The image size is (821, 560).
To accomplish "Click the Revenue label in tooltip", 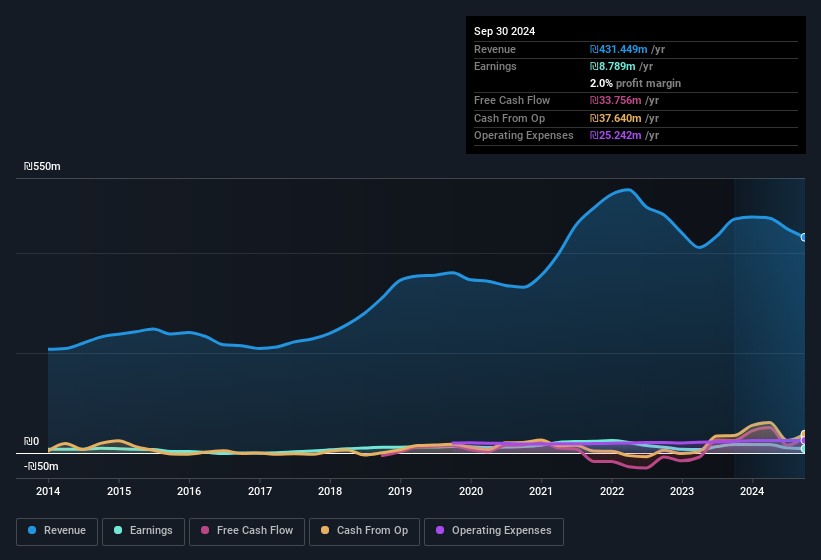I will [x=495, y=49].
